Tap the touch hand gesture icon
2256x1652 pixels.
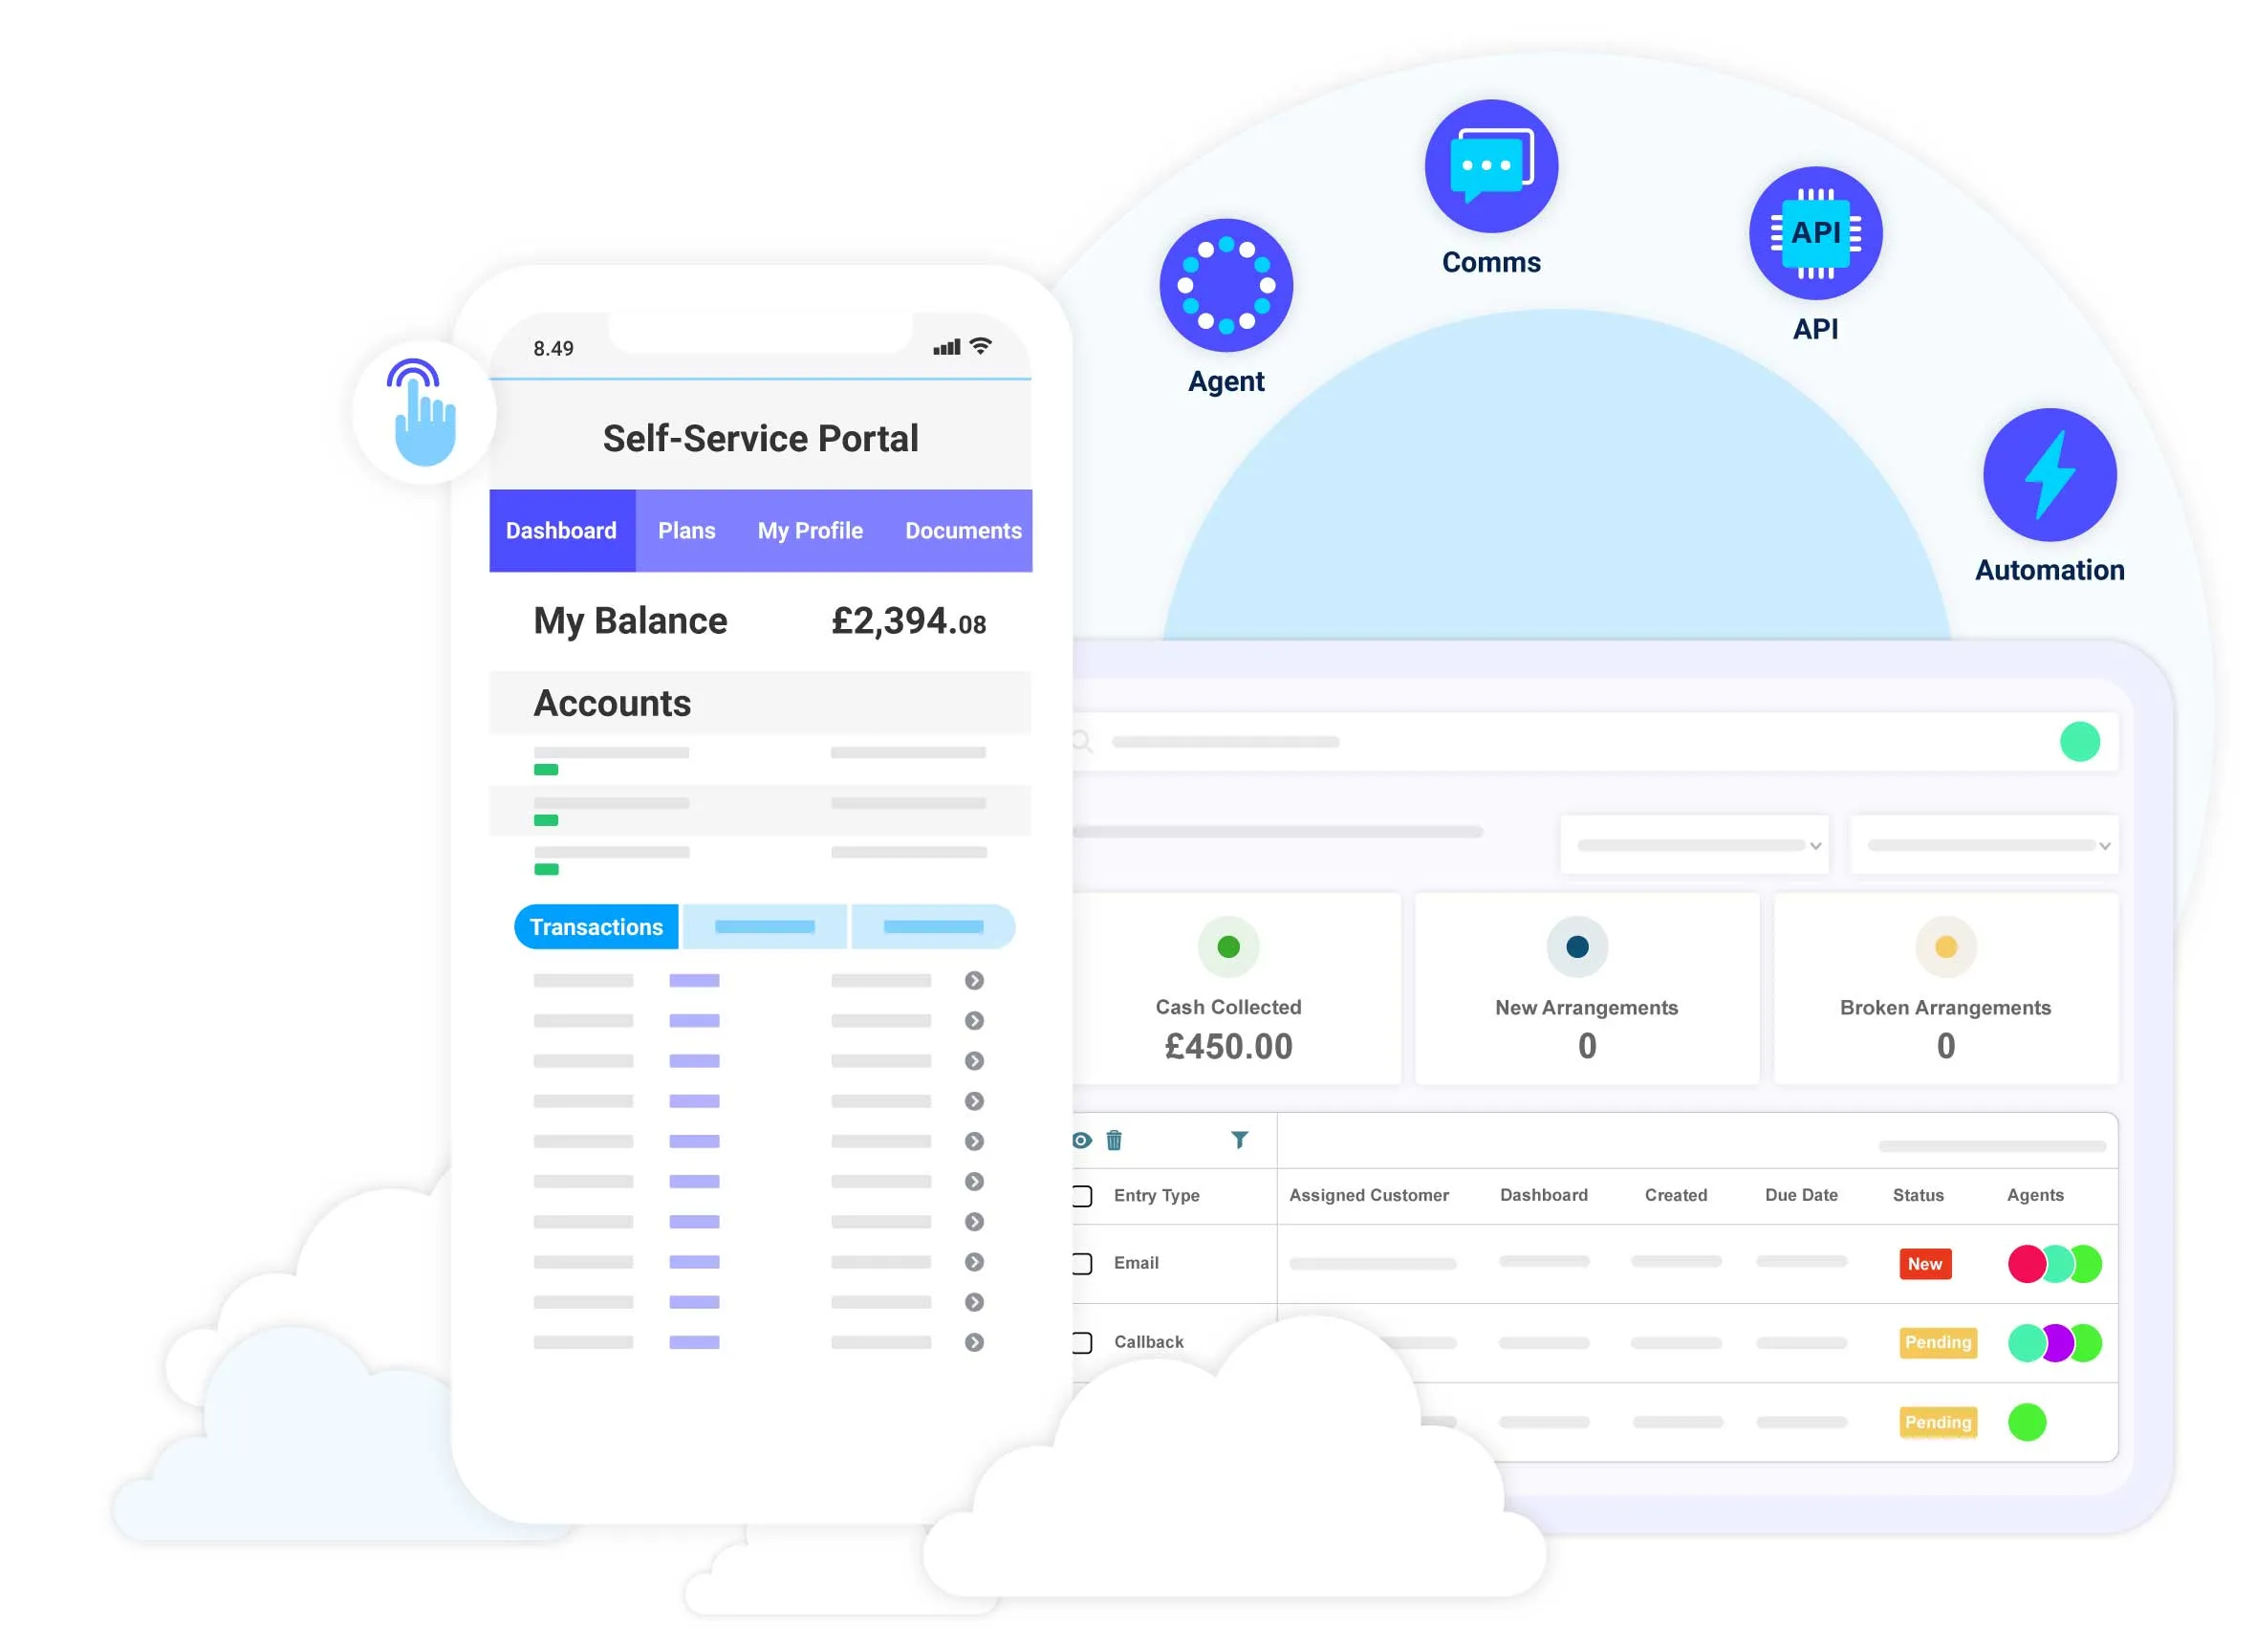coord(424,412)
